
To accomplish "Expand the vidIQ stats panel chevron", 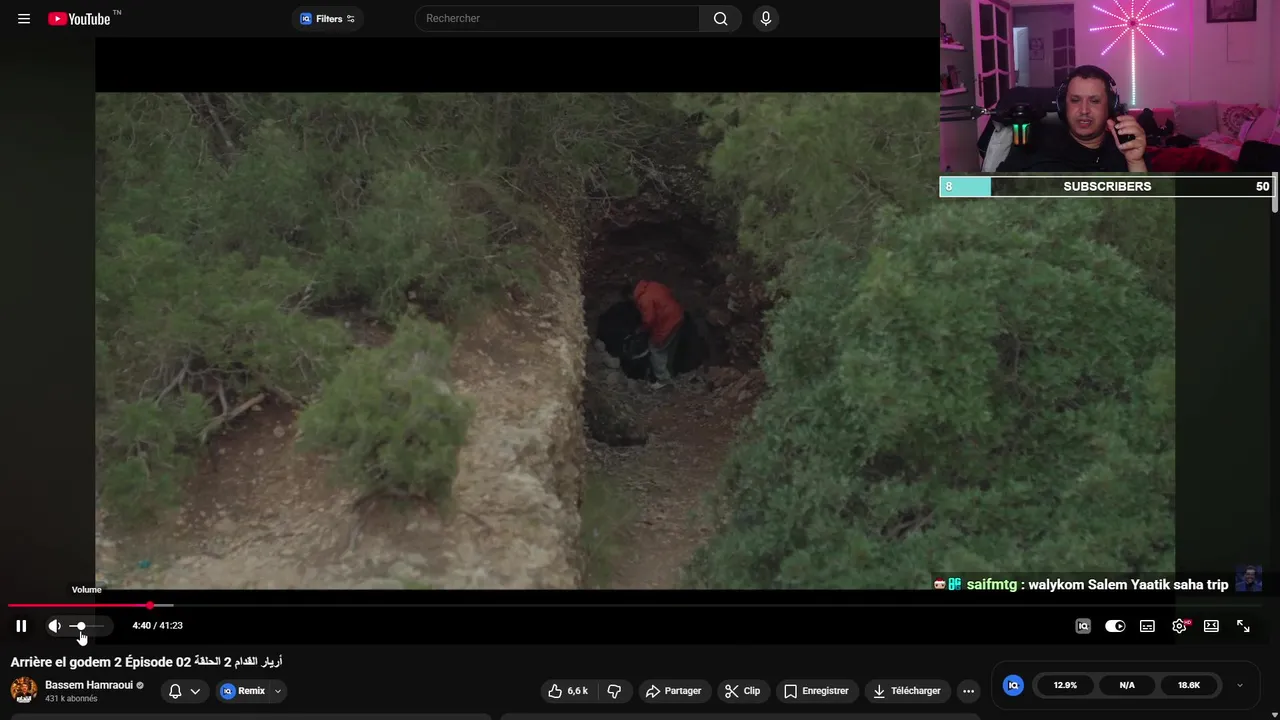I will pyautogui.click(x=1240, y=685).
